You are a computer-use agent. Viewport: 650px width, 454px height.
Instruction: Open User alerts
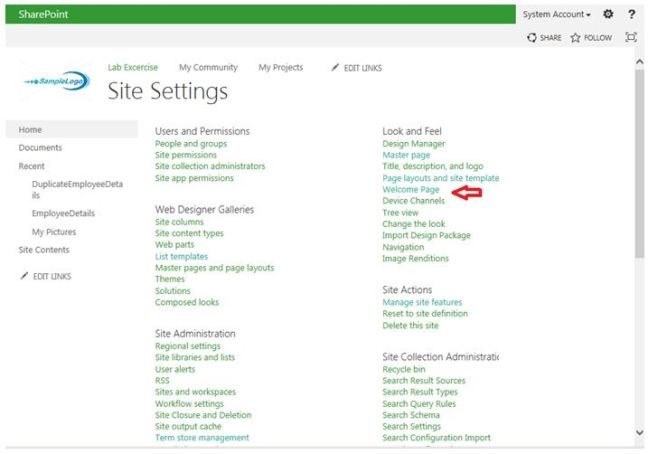click(175, 369)
